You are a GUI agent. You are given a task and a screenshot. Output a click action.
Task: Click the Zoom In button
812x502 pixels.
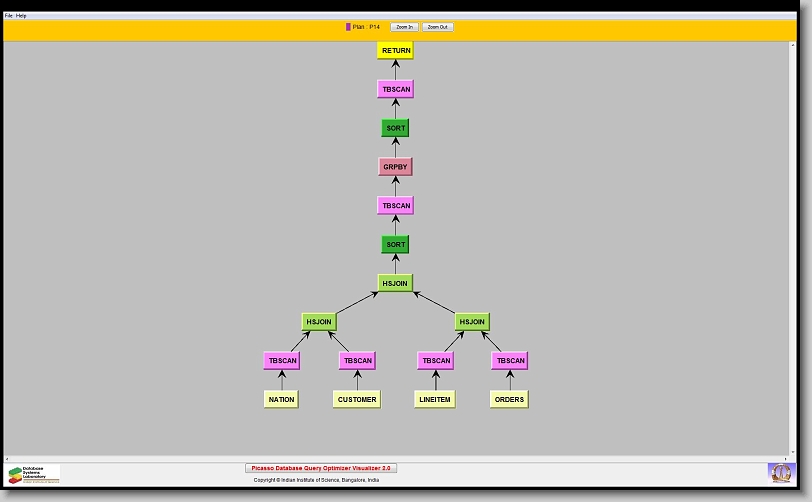(x=404, y=27)
